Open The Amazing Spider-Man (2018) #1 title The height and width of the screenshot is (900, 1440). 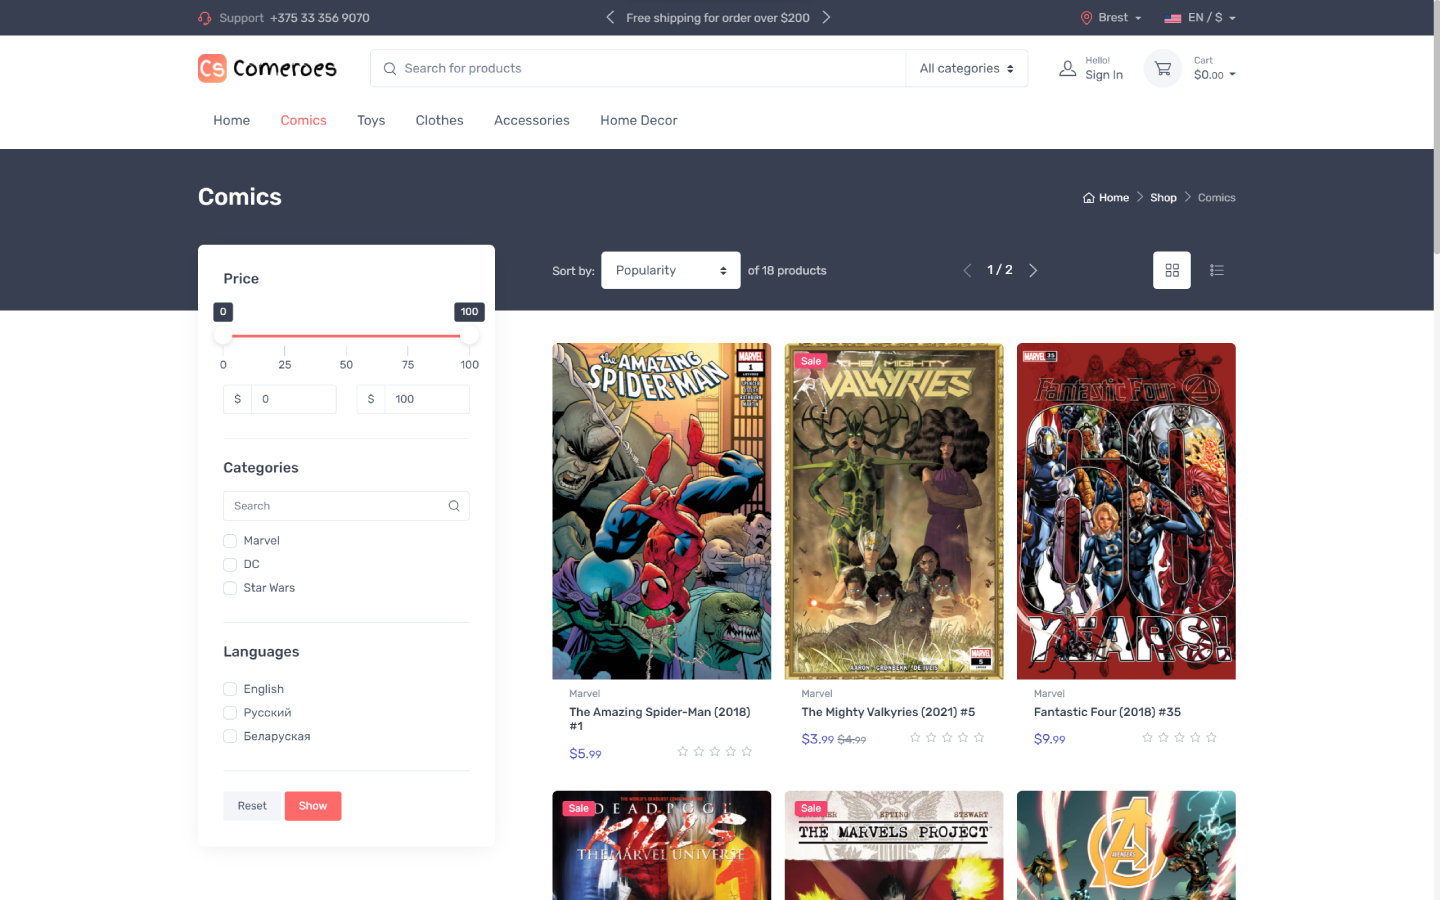tap(660, 719)
